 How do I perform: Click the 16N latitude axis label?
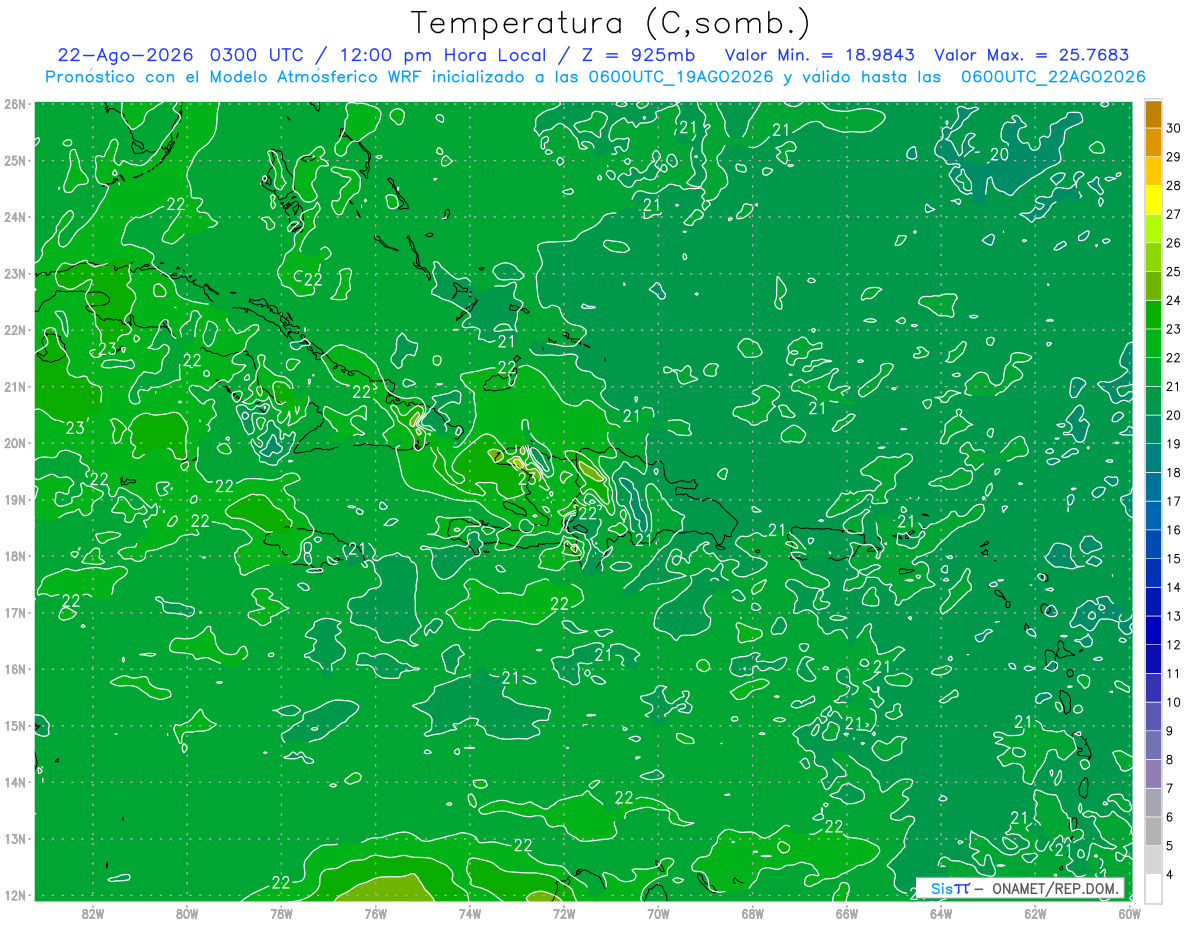point(15,669)
